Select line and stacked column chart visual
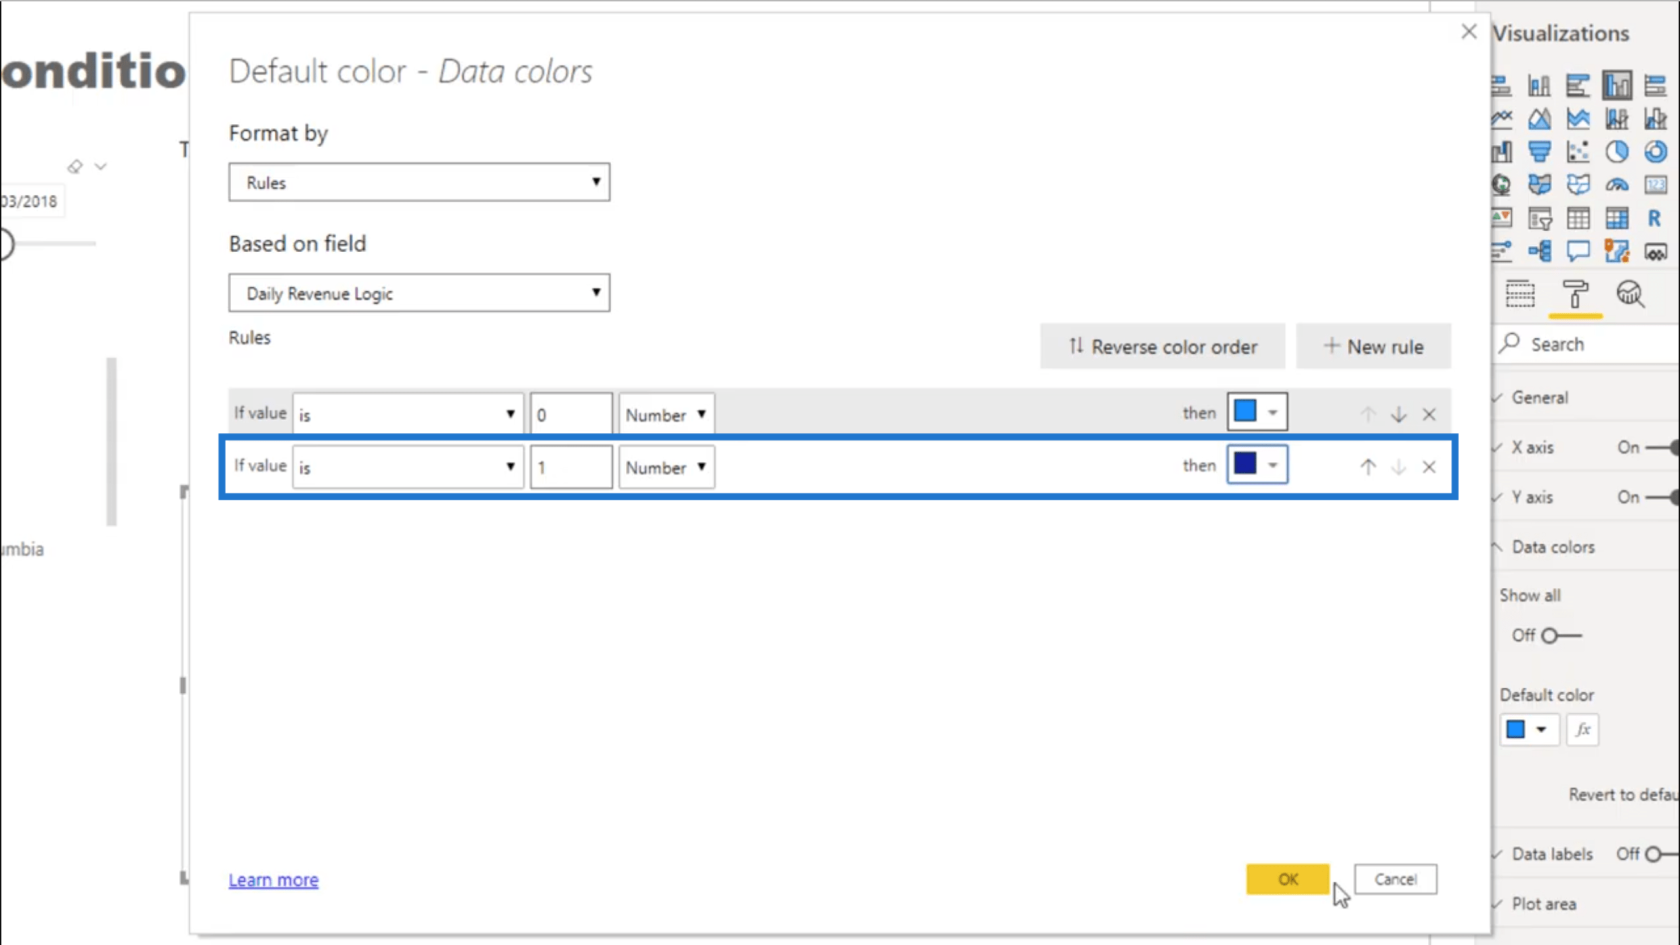The image size is (1680, 945). click(x=1617, y=119)
